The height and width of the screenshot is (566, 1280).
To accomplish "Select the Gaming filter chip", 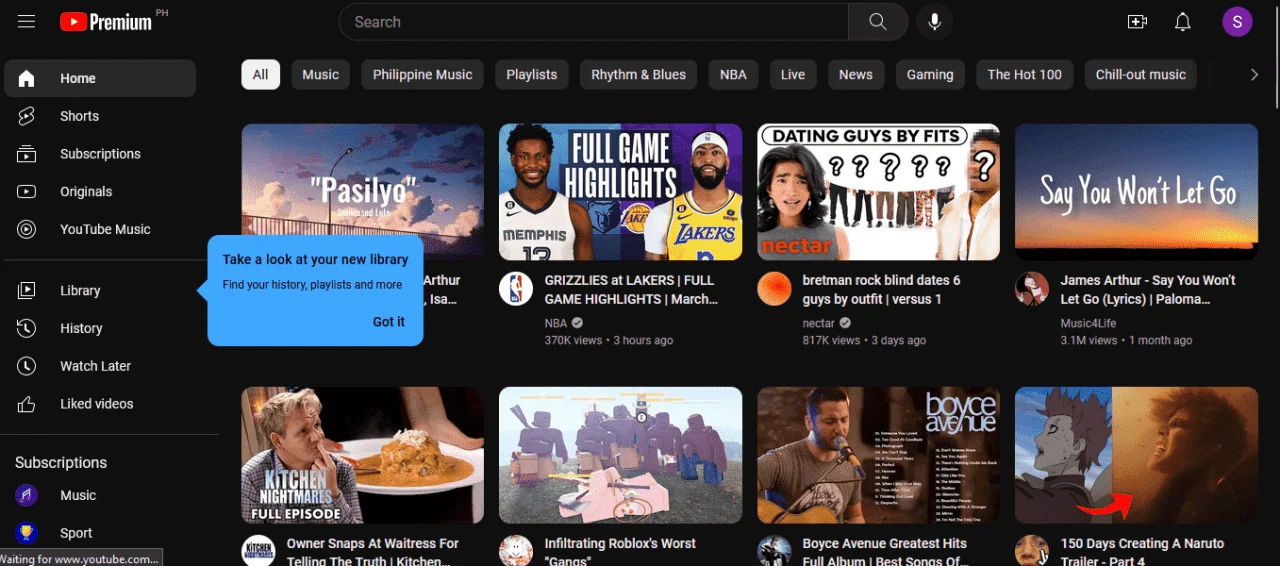I will (930, 74).
